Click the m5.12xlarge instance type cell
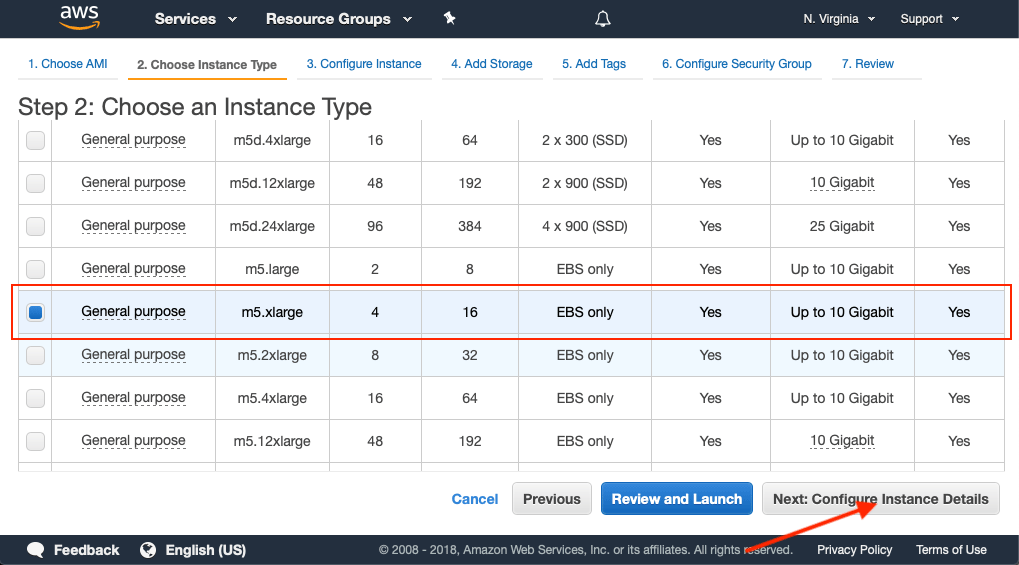This screenshot has width=1019, height=565. click(272, 441)
